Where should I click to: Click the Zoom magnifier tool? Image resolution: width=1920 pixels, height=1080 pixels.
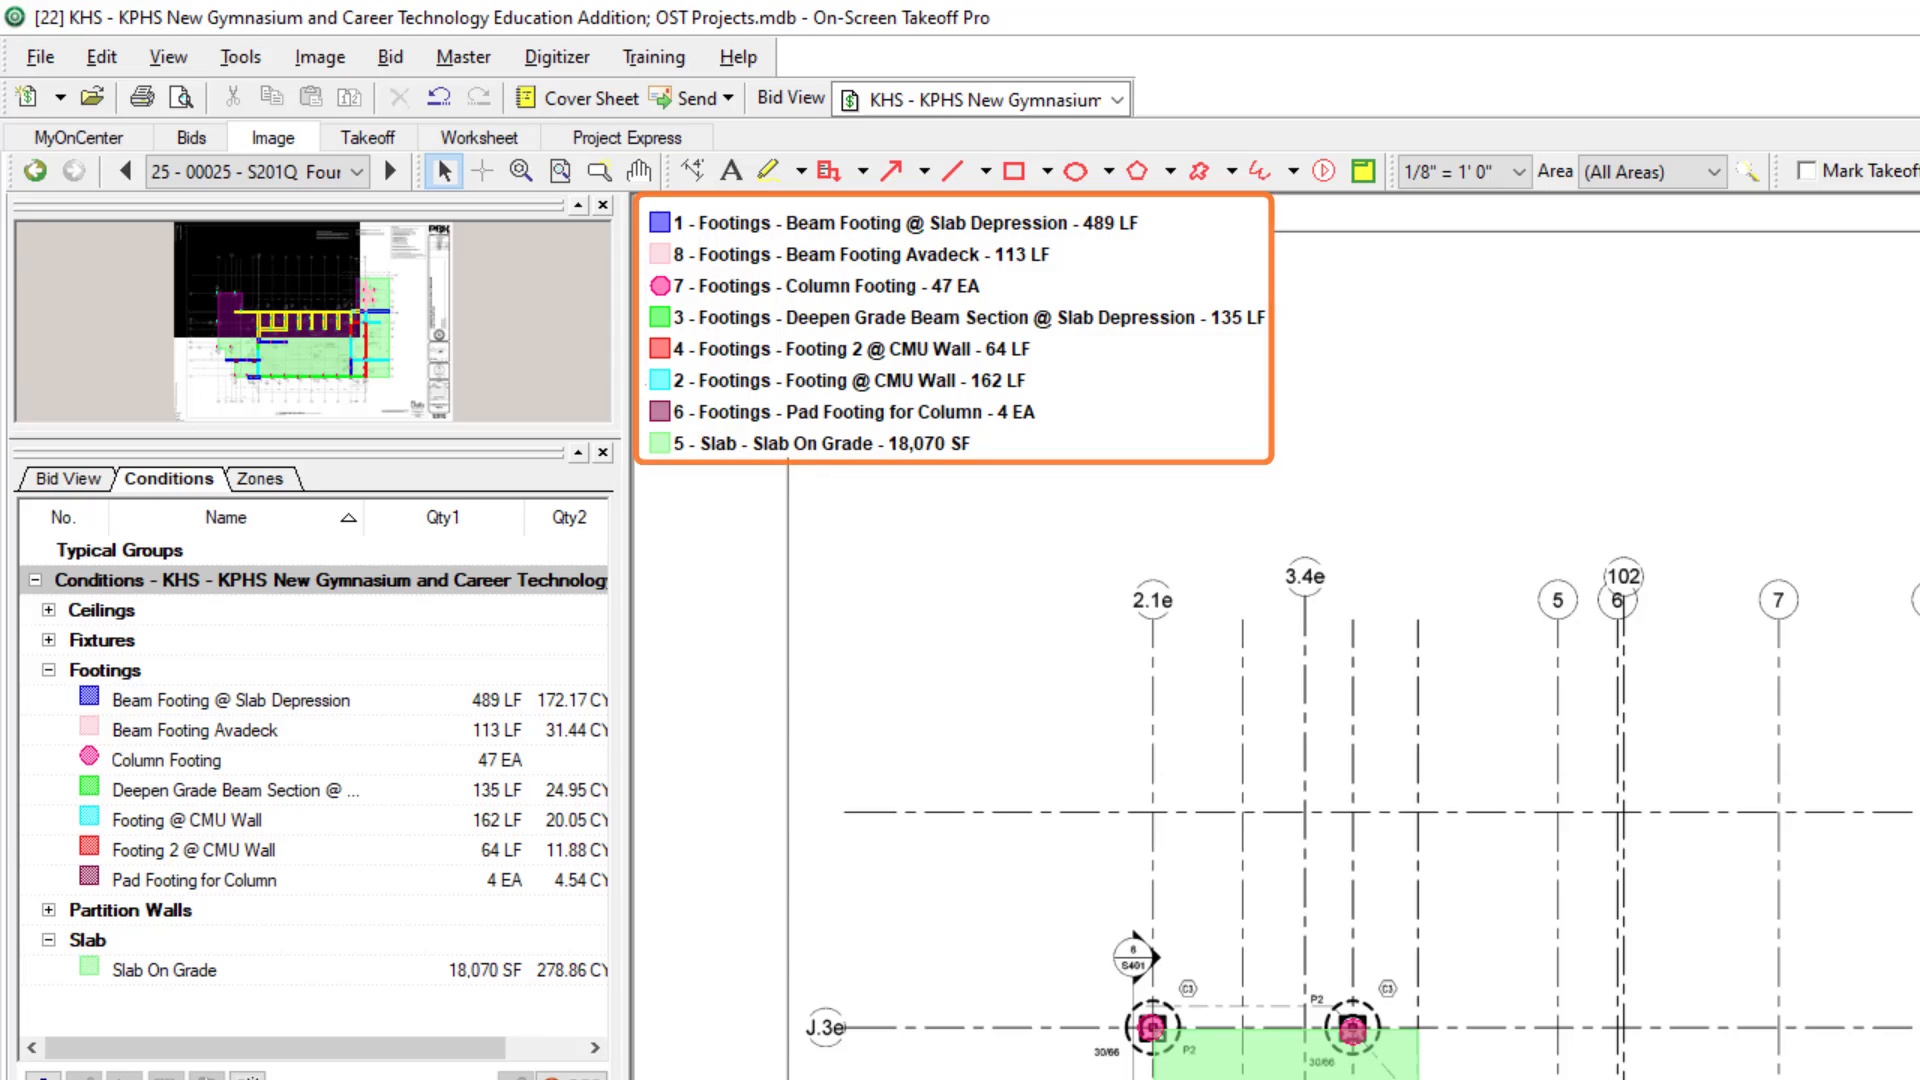[x=520, y=171]
